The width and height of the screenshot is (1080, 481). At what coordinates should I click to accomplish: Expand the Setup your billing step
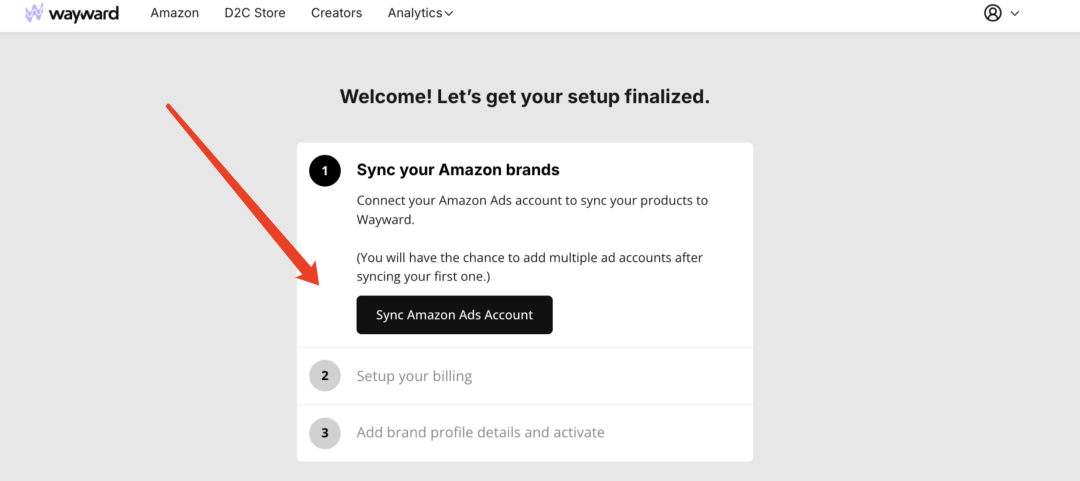(x=525, y=376)
